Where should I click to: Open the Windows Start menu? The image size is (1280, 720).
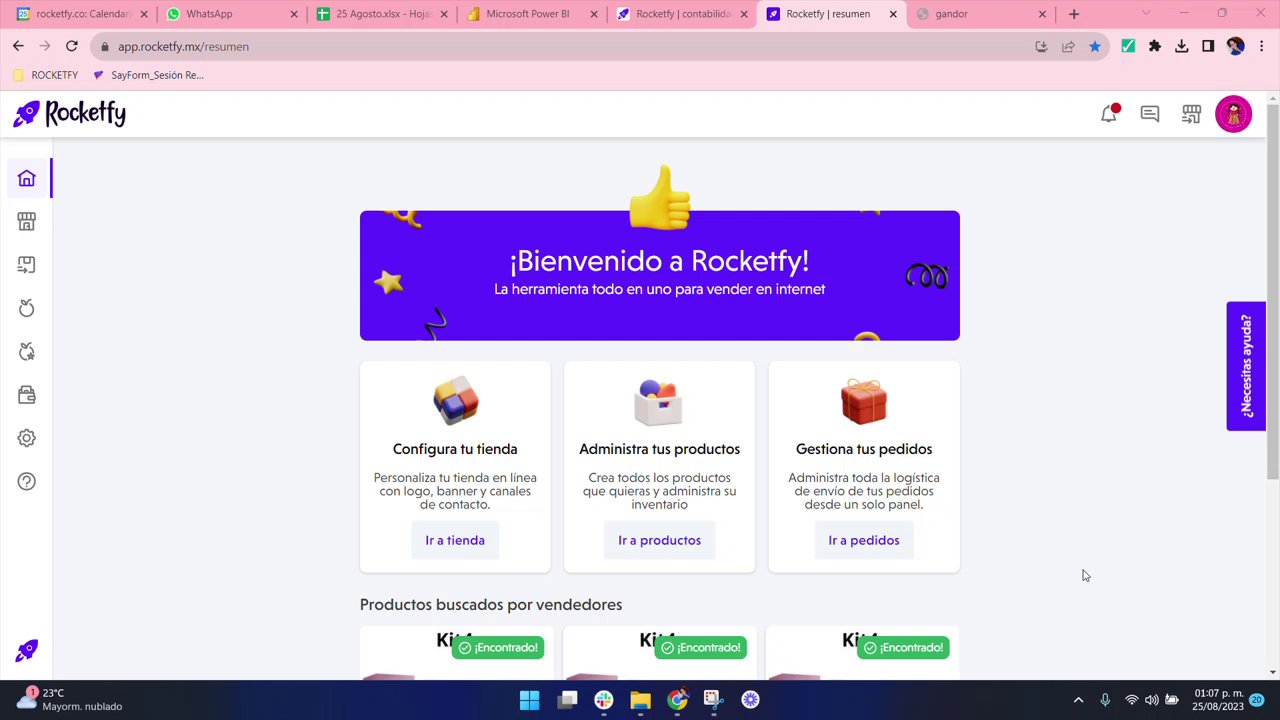530,700
